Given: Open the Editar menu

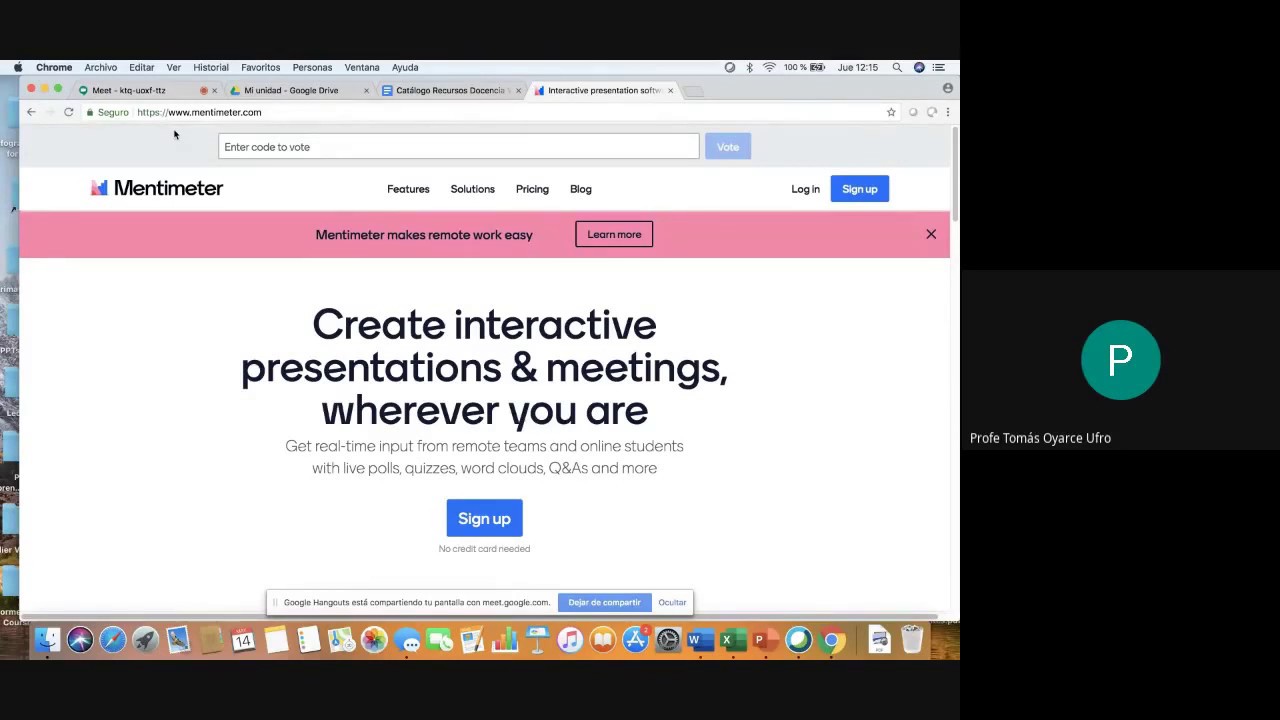Looking at the screenshot, I should 141,67.
